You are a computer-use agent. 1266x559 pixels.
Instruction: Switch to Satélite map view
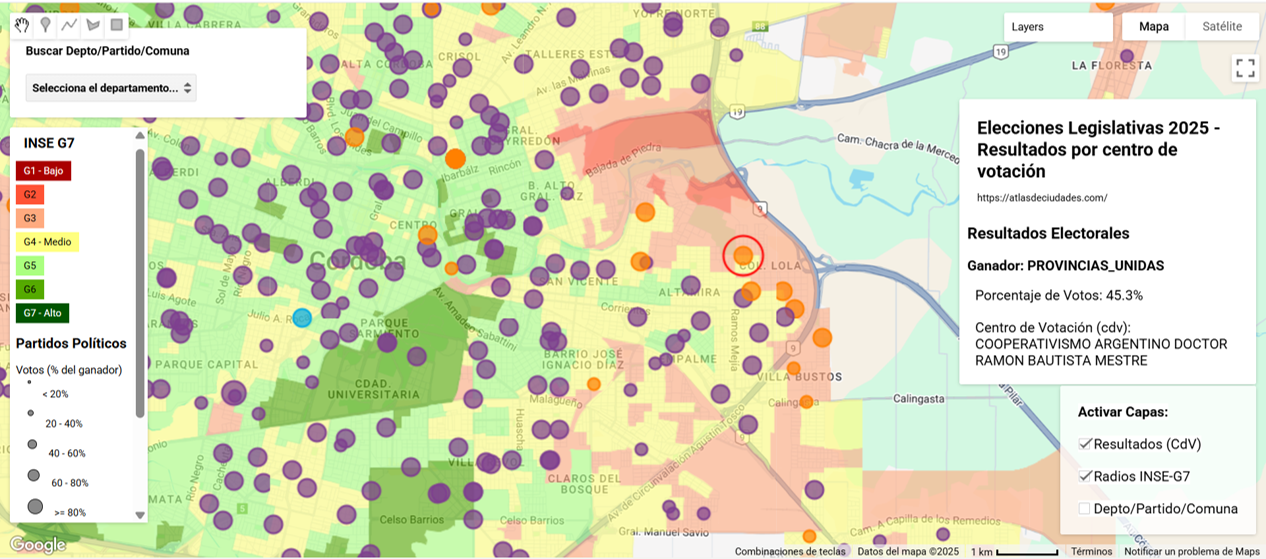(x=1222, y=27)
